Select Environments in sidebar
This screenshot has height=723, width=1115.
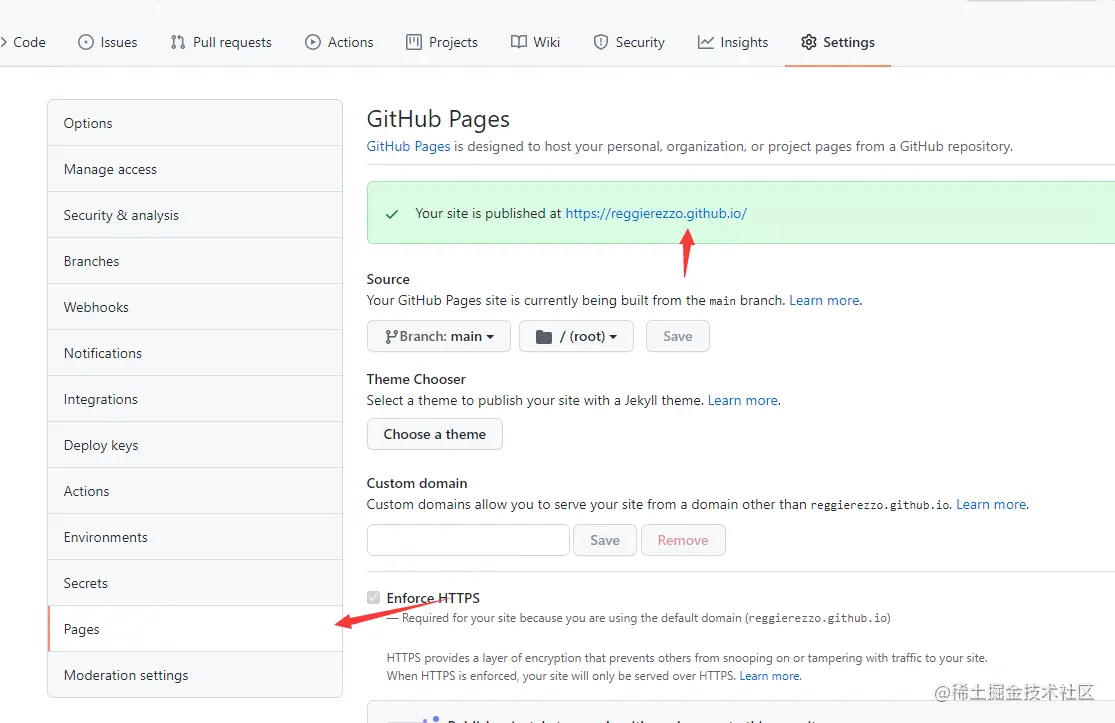195,537
